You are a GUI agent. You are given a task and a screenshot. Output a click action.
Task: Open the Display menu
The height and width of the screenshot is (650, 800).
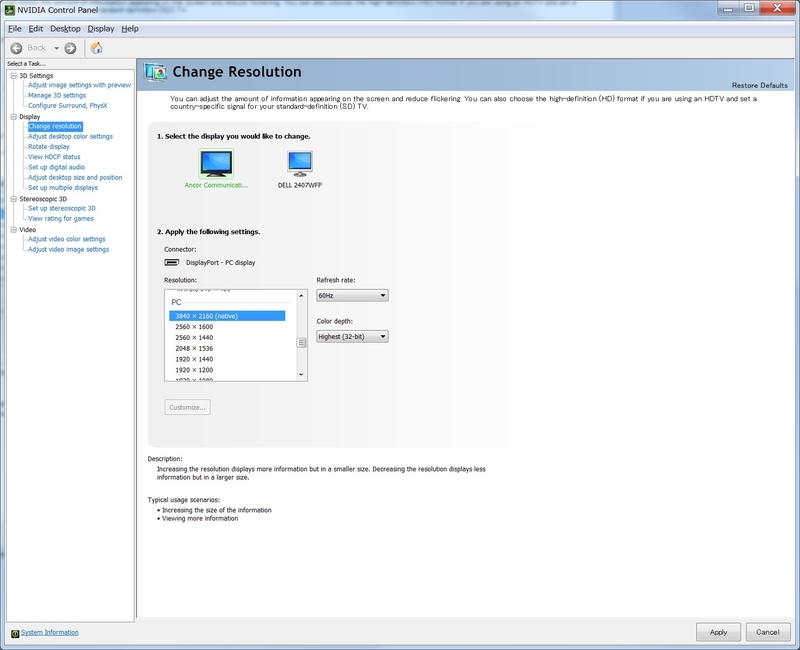point(101,29)
